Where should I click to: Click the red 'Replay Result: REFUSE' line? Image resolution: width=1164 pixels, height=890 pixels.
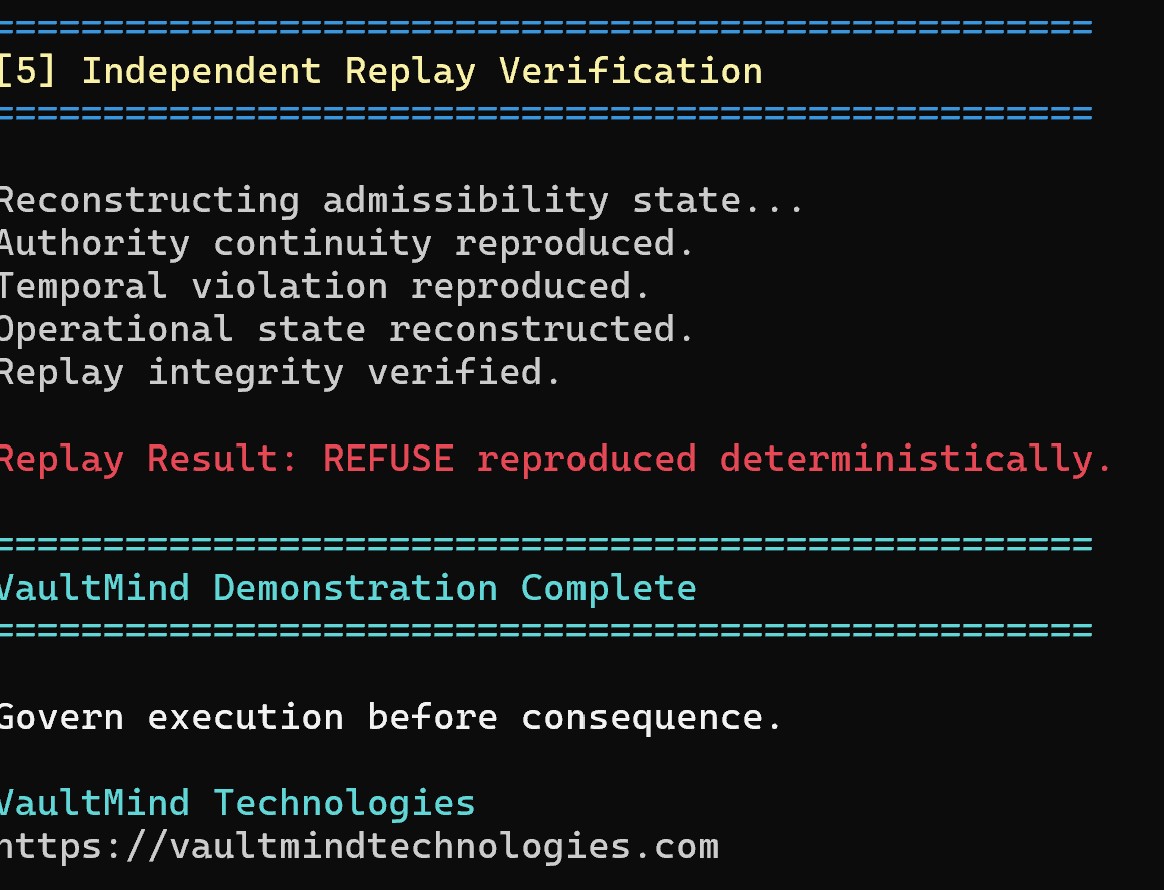[555, 459]
